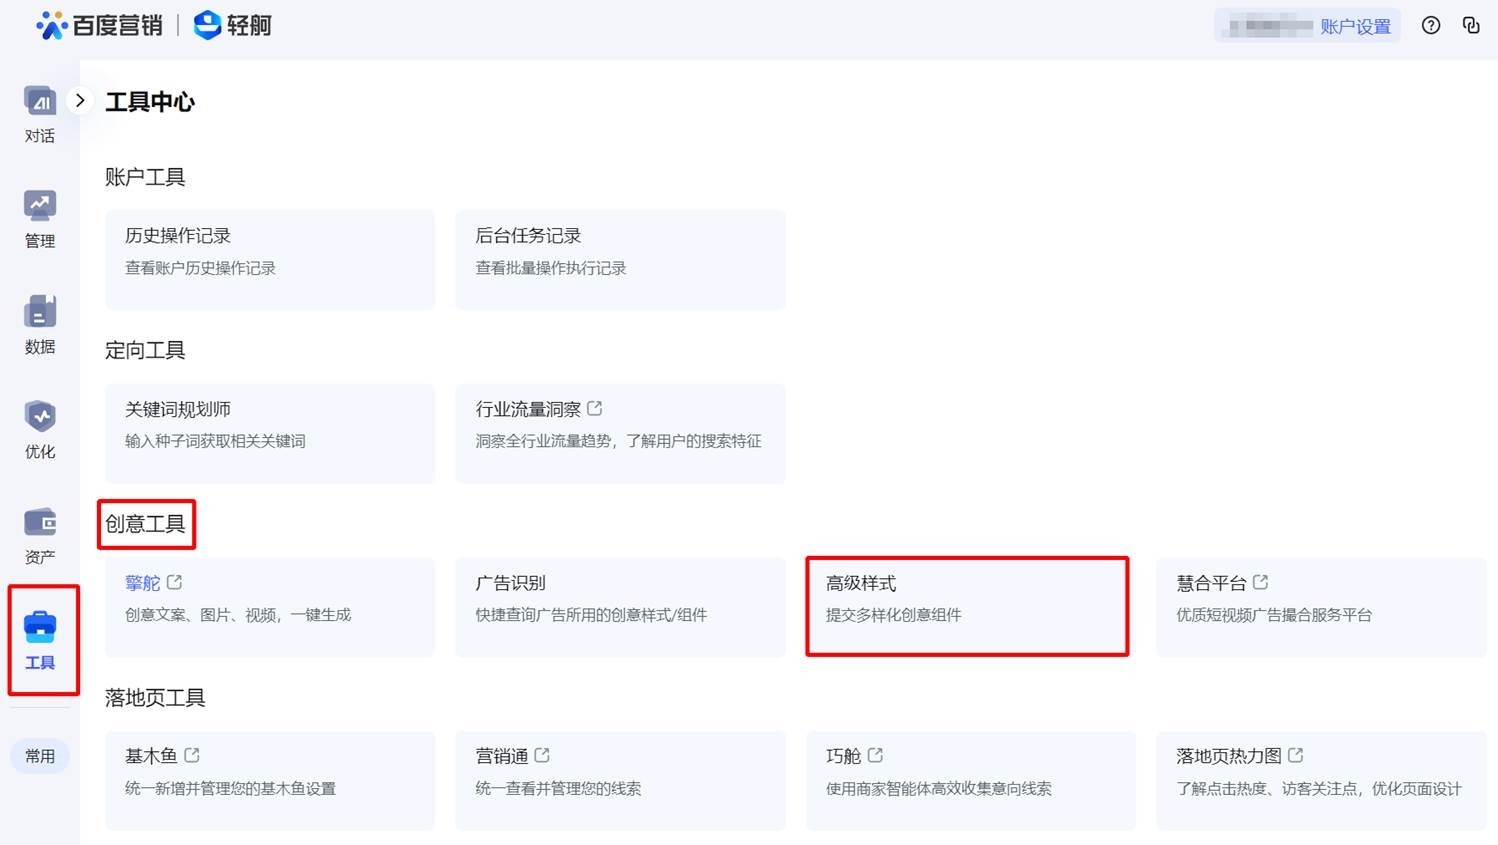
Task: Select the 高级样式 advanced style card
Action: tap(967, 606)
